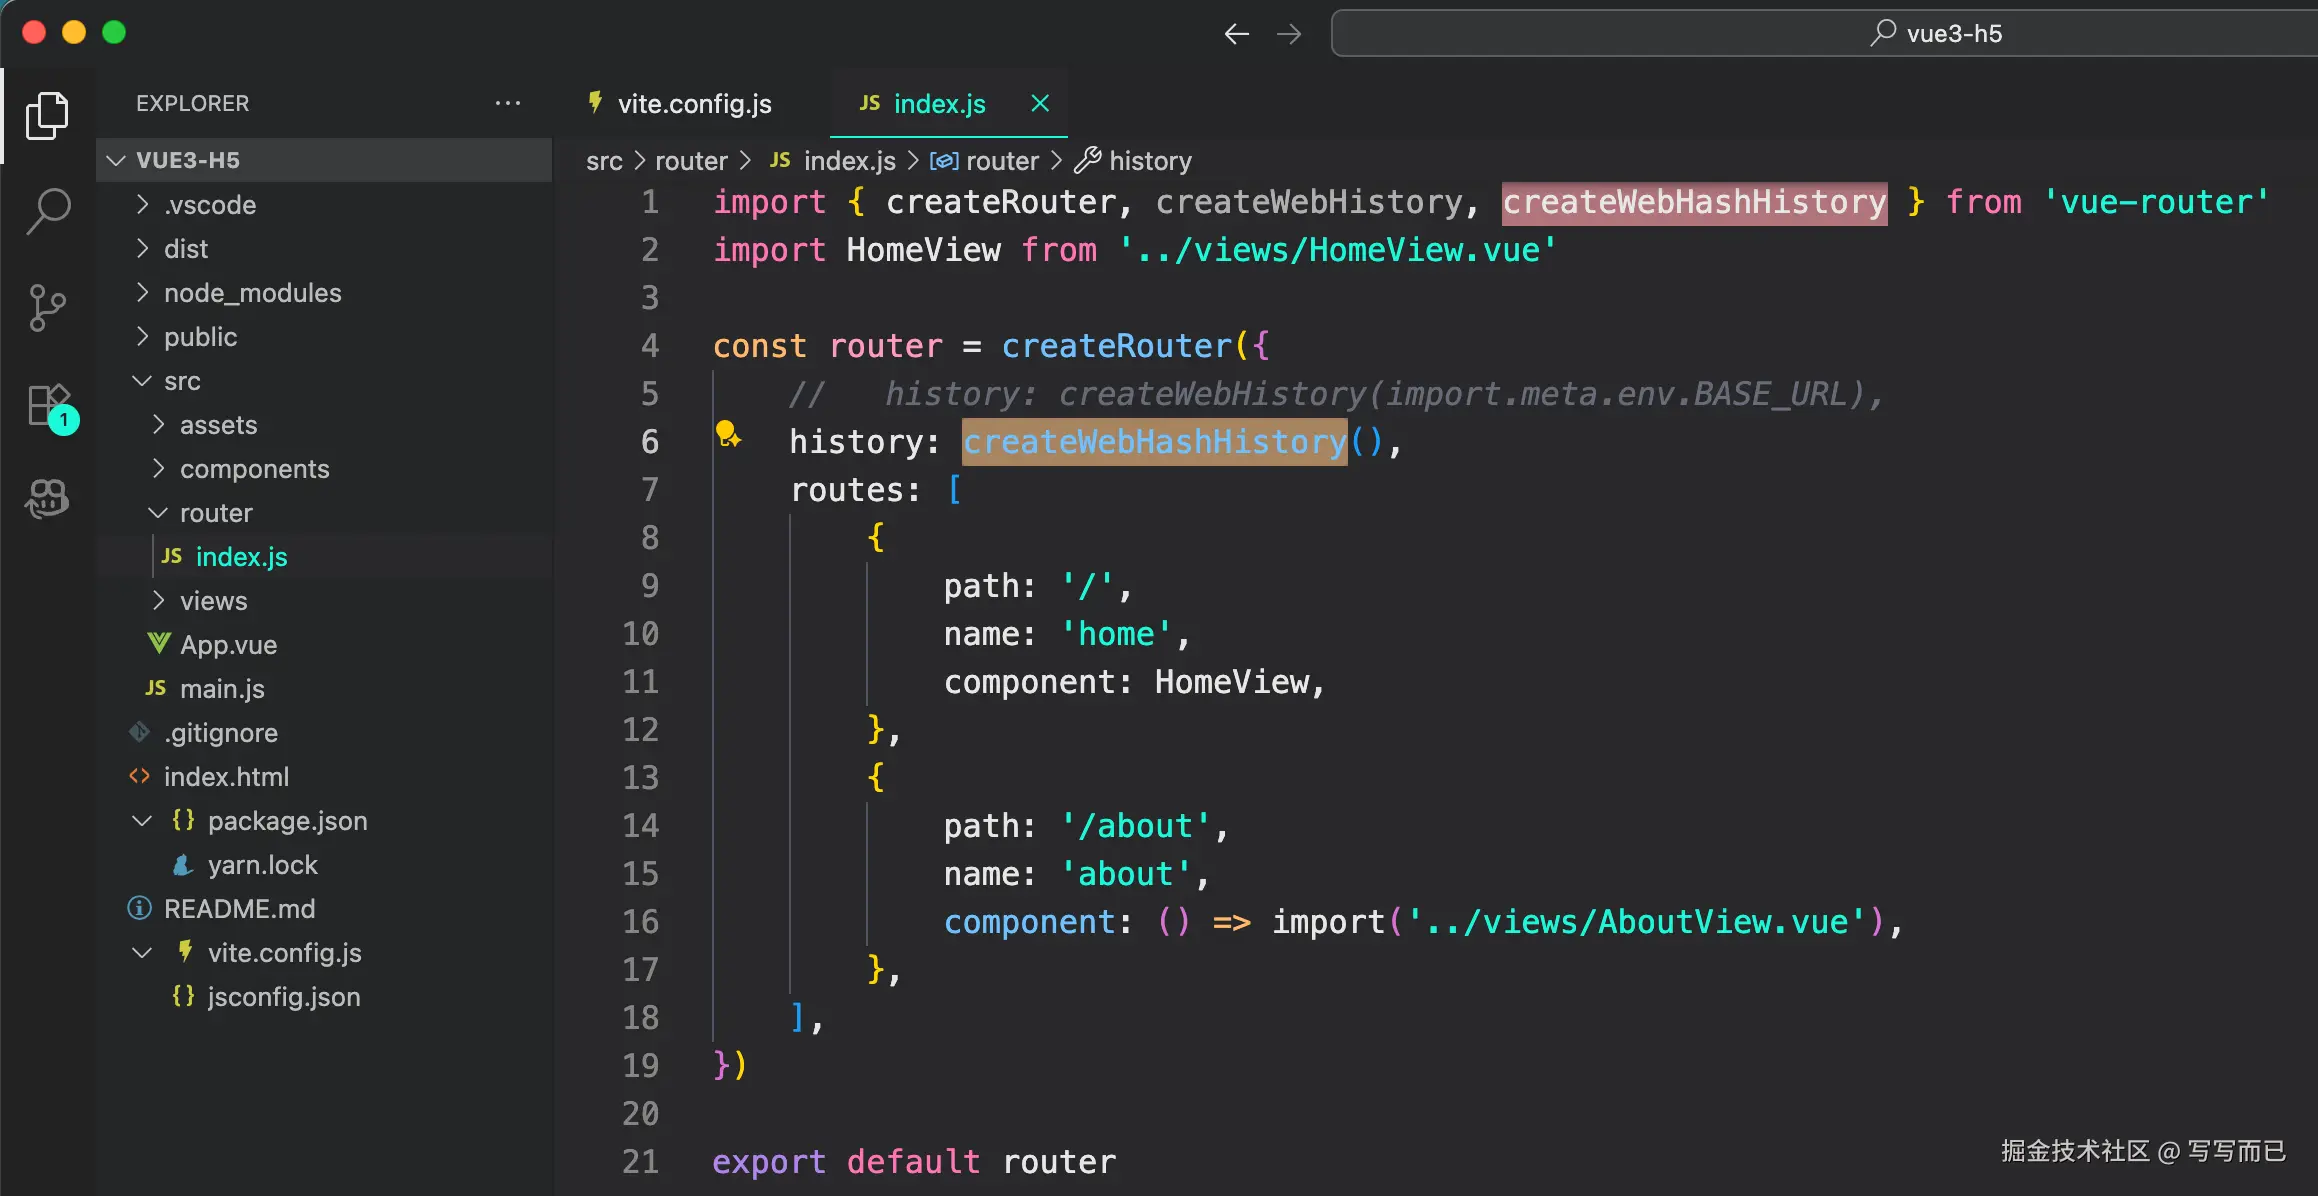The image size is (2318, 1196).
Task: Close the index.js editor tab
Action: (x=1040, y=103)
